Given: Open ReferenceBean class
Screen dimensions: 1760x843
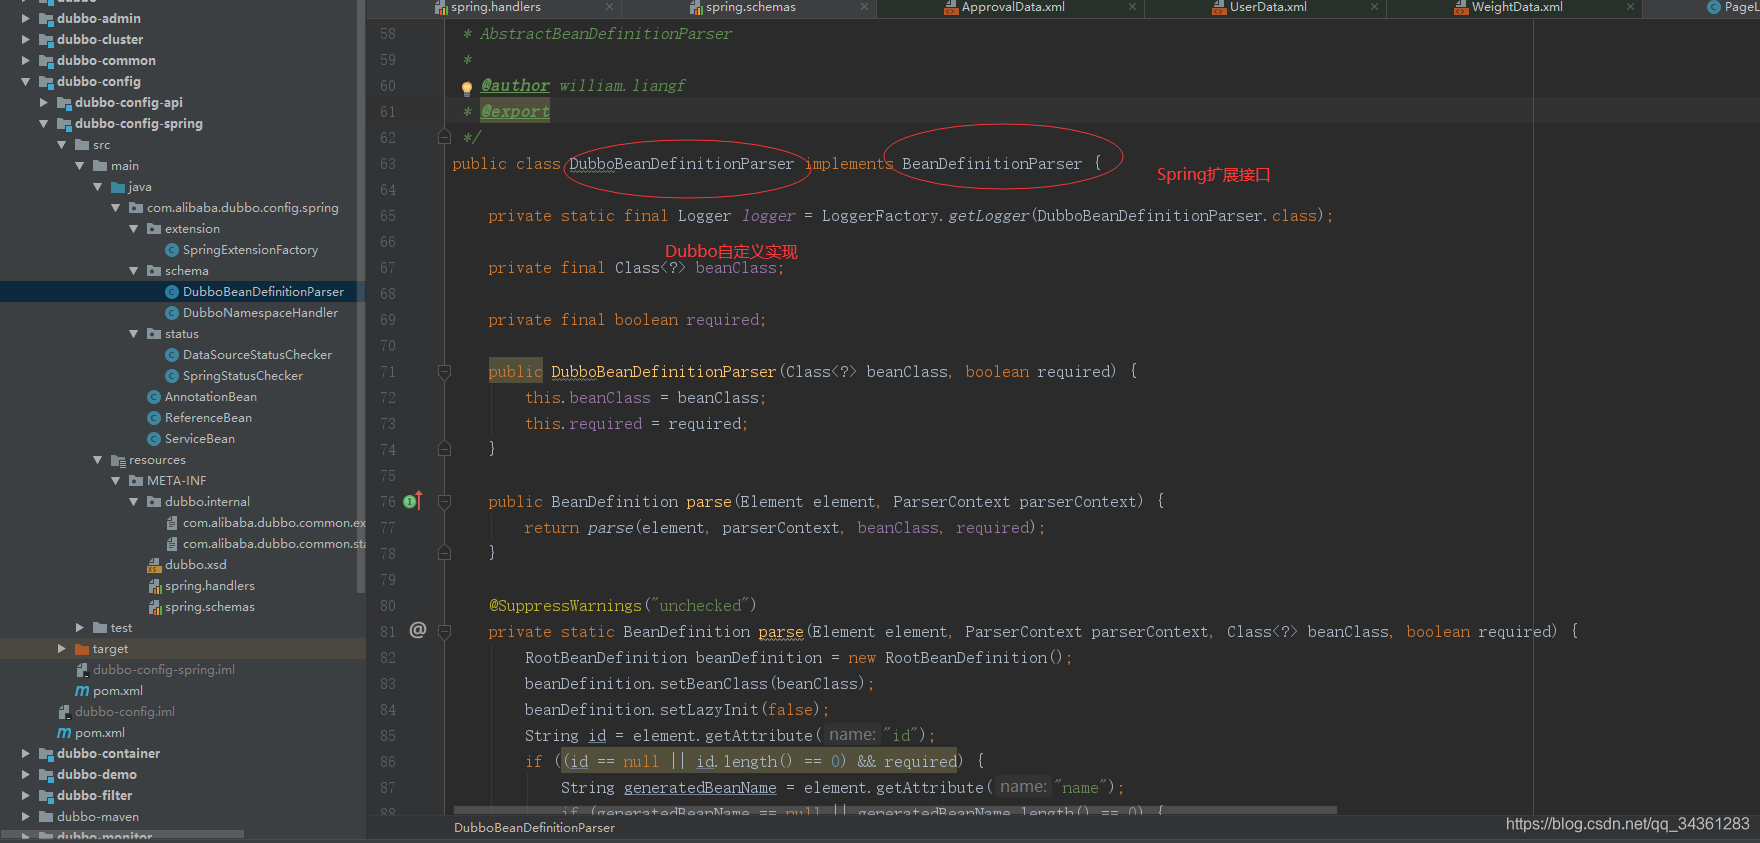Looking at the screenshot, I should click(208, 418).
